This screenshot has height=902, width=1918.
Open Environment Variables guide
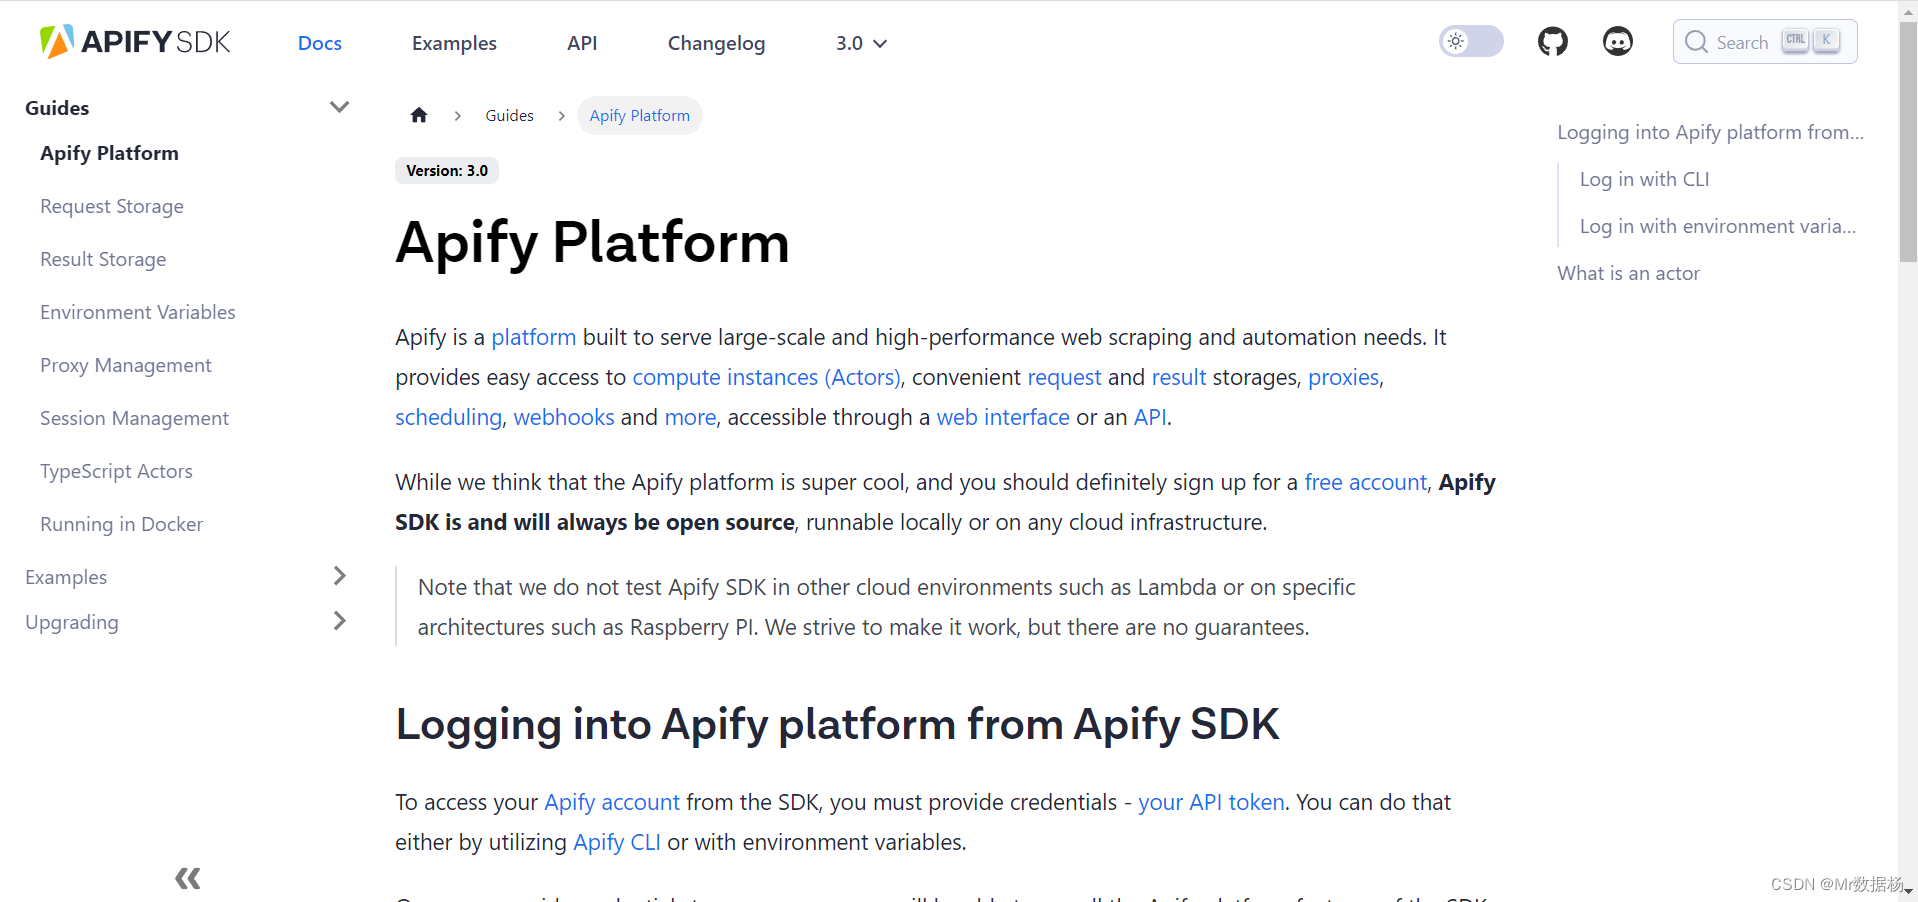(138, 312)
